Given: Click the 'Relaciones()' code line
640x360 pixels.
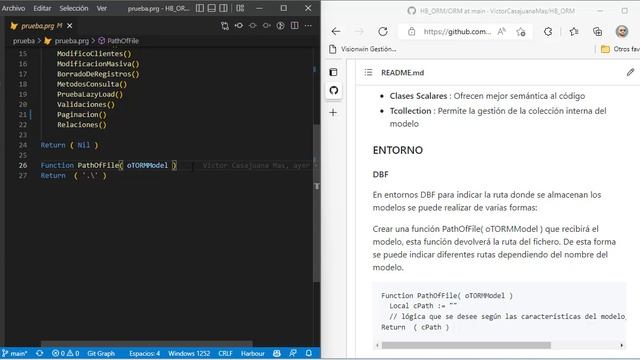Looking at the screenshot, I should pos(82,125).
